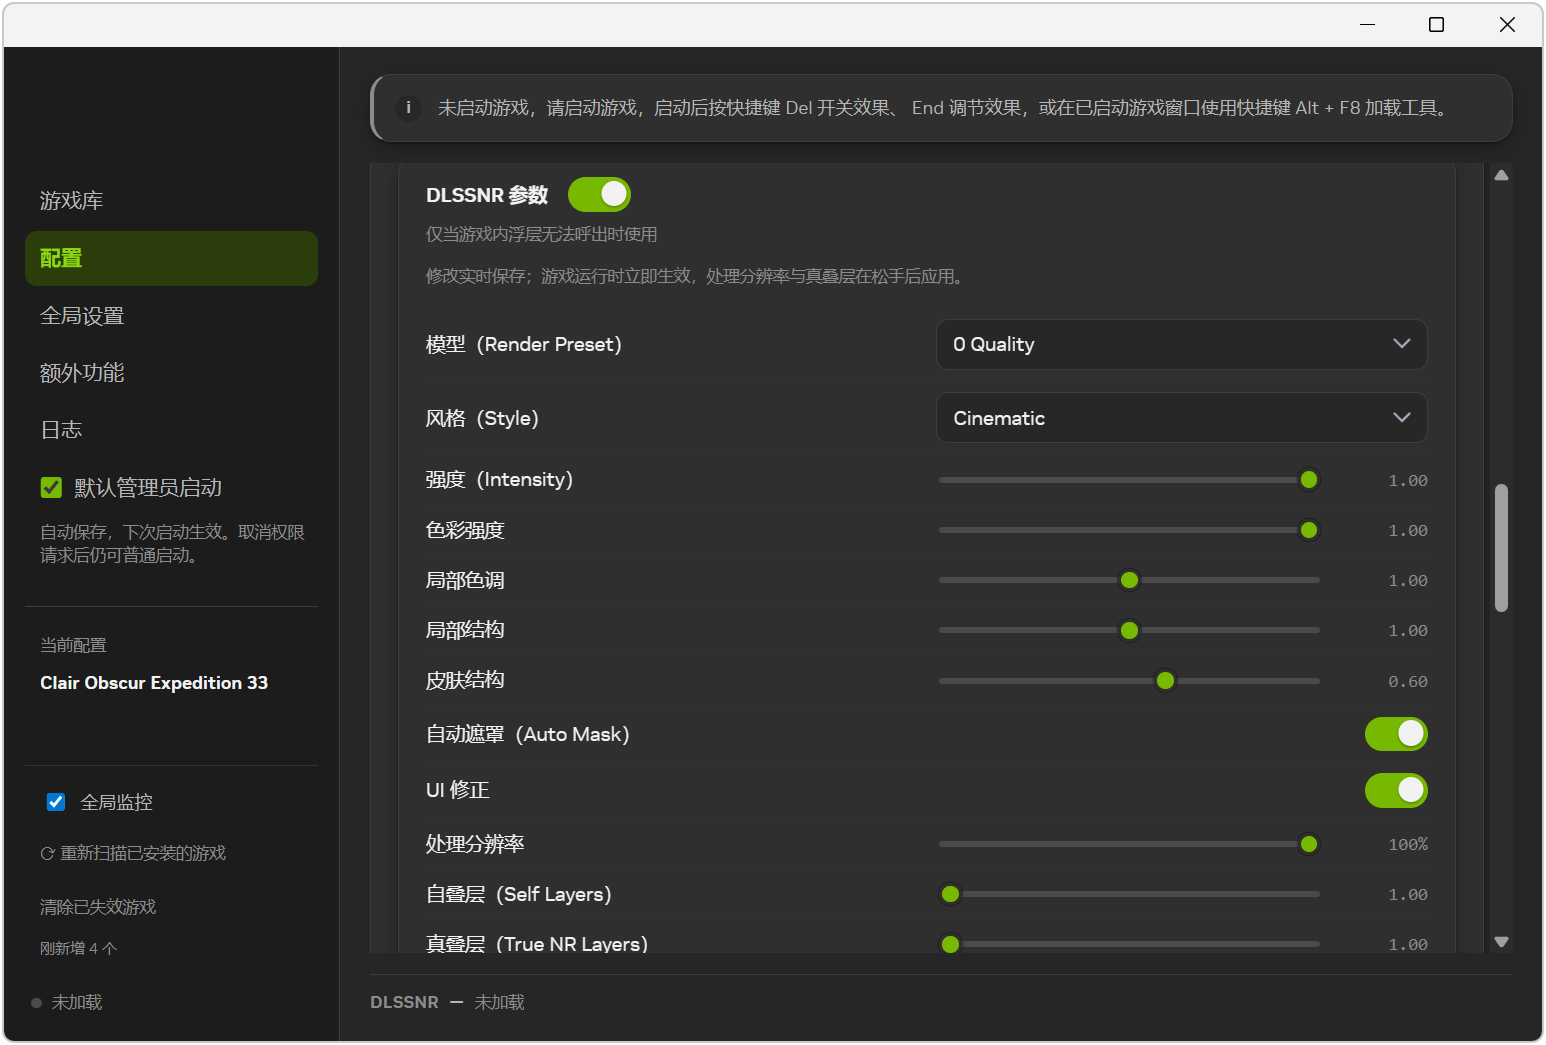The width and height of the screenshot is (1546, 1045).
Task: Uncheck the 全局监控 checkbox
Action: coord(56,802)
